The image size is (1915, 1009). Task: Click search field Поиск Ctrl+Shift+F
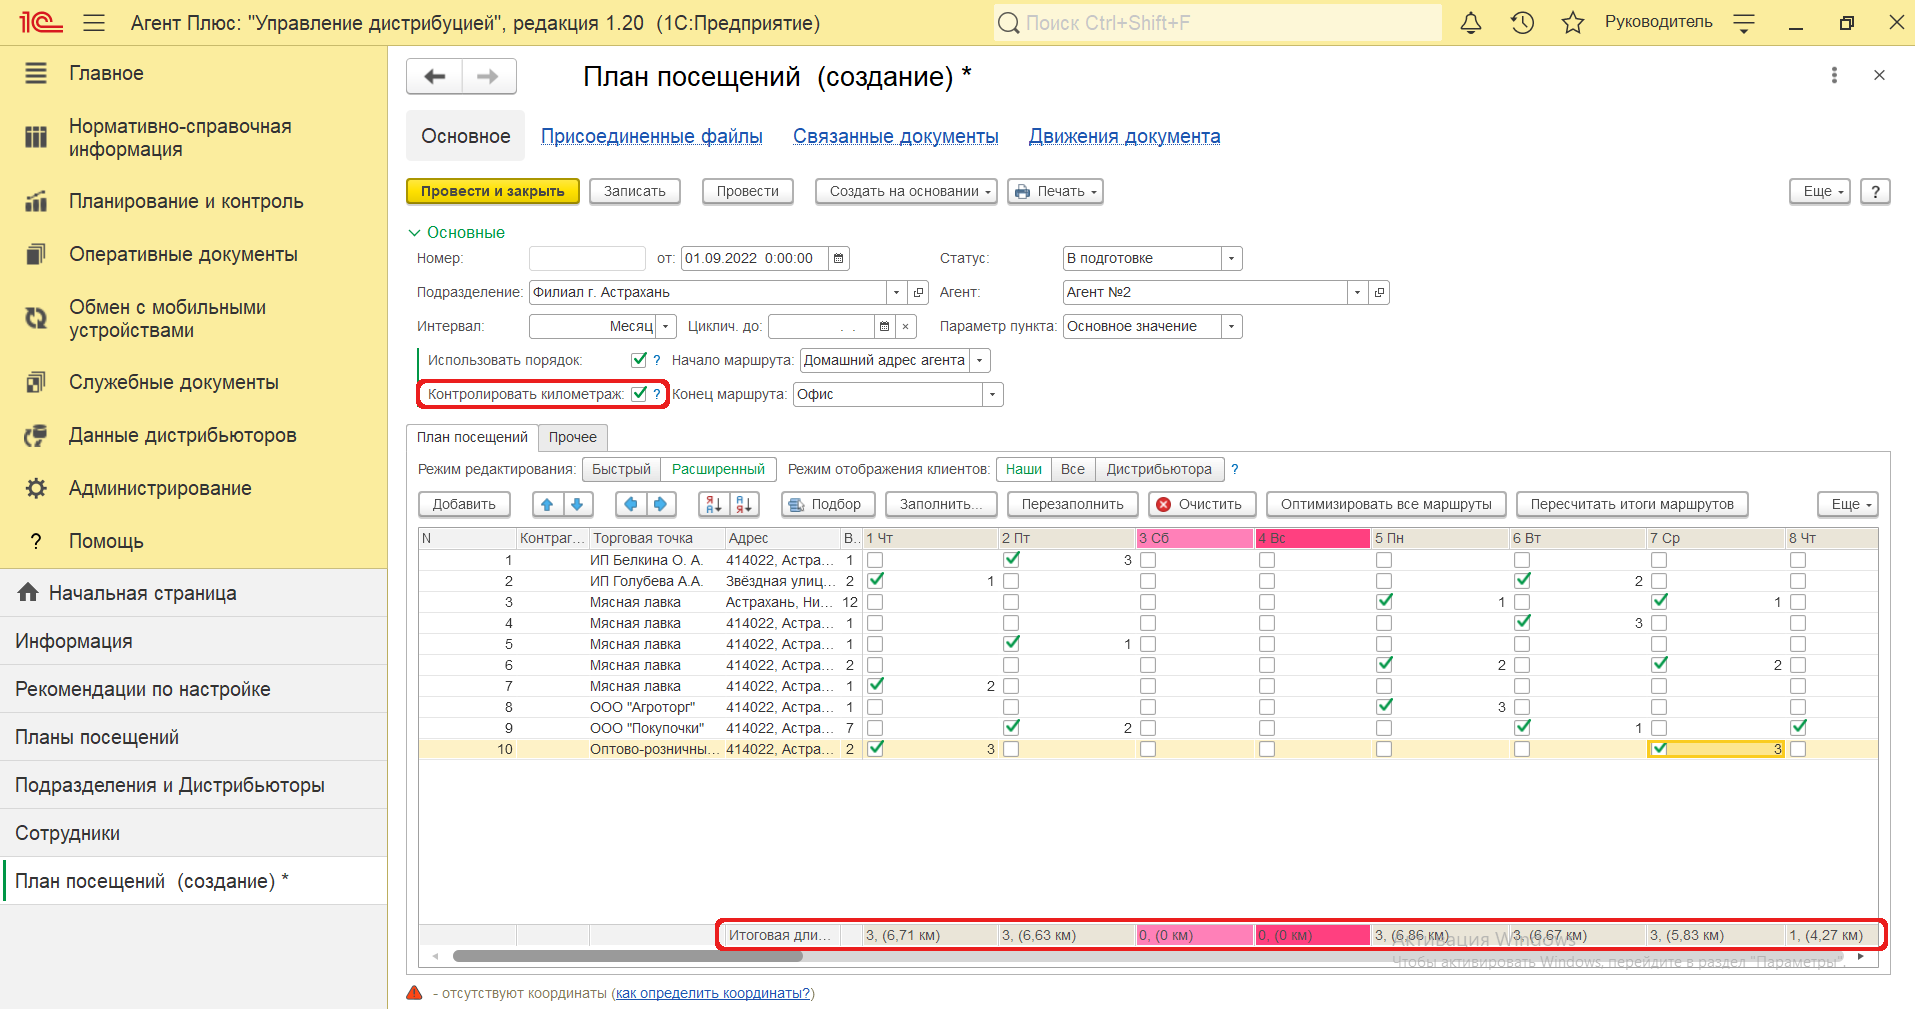pos(1218,22)
